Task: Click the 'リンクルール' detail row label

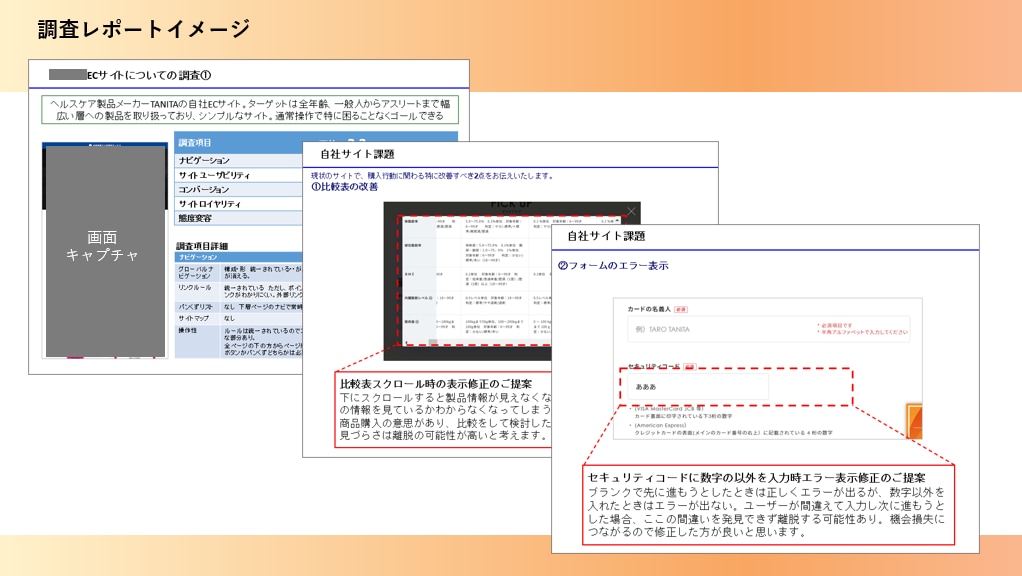Action: click(195, 287)
